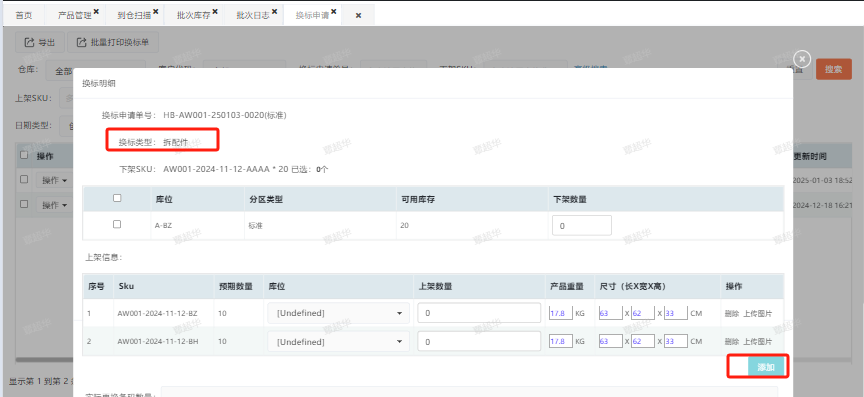Click the height field 33 in the BZ row
The width and height of the screenshot is (864, 397).
(x=676, y=313)
